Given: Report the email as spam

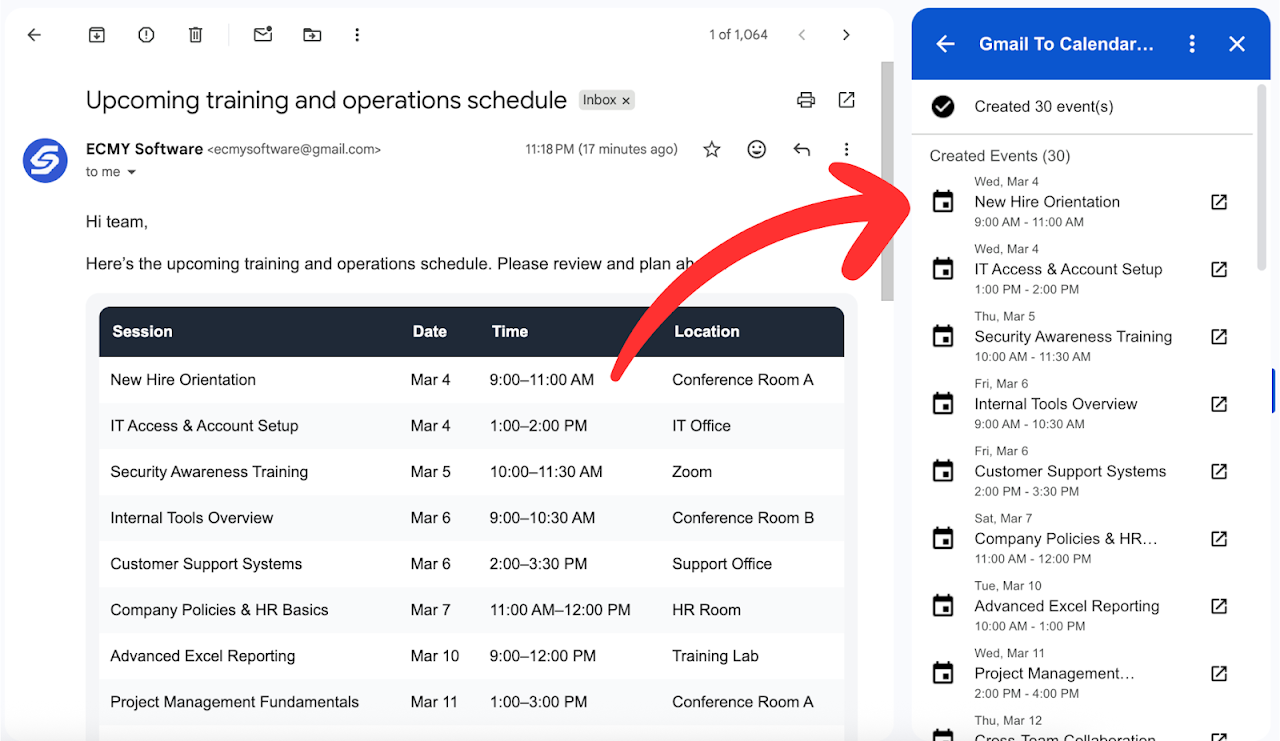Looking at the screenshot, I should [145, 34].
